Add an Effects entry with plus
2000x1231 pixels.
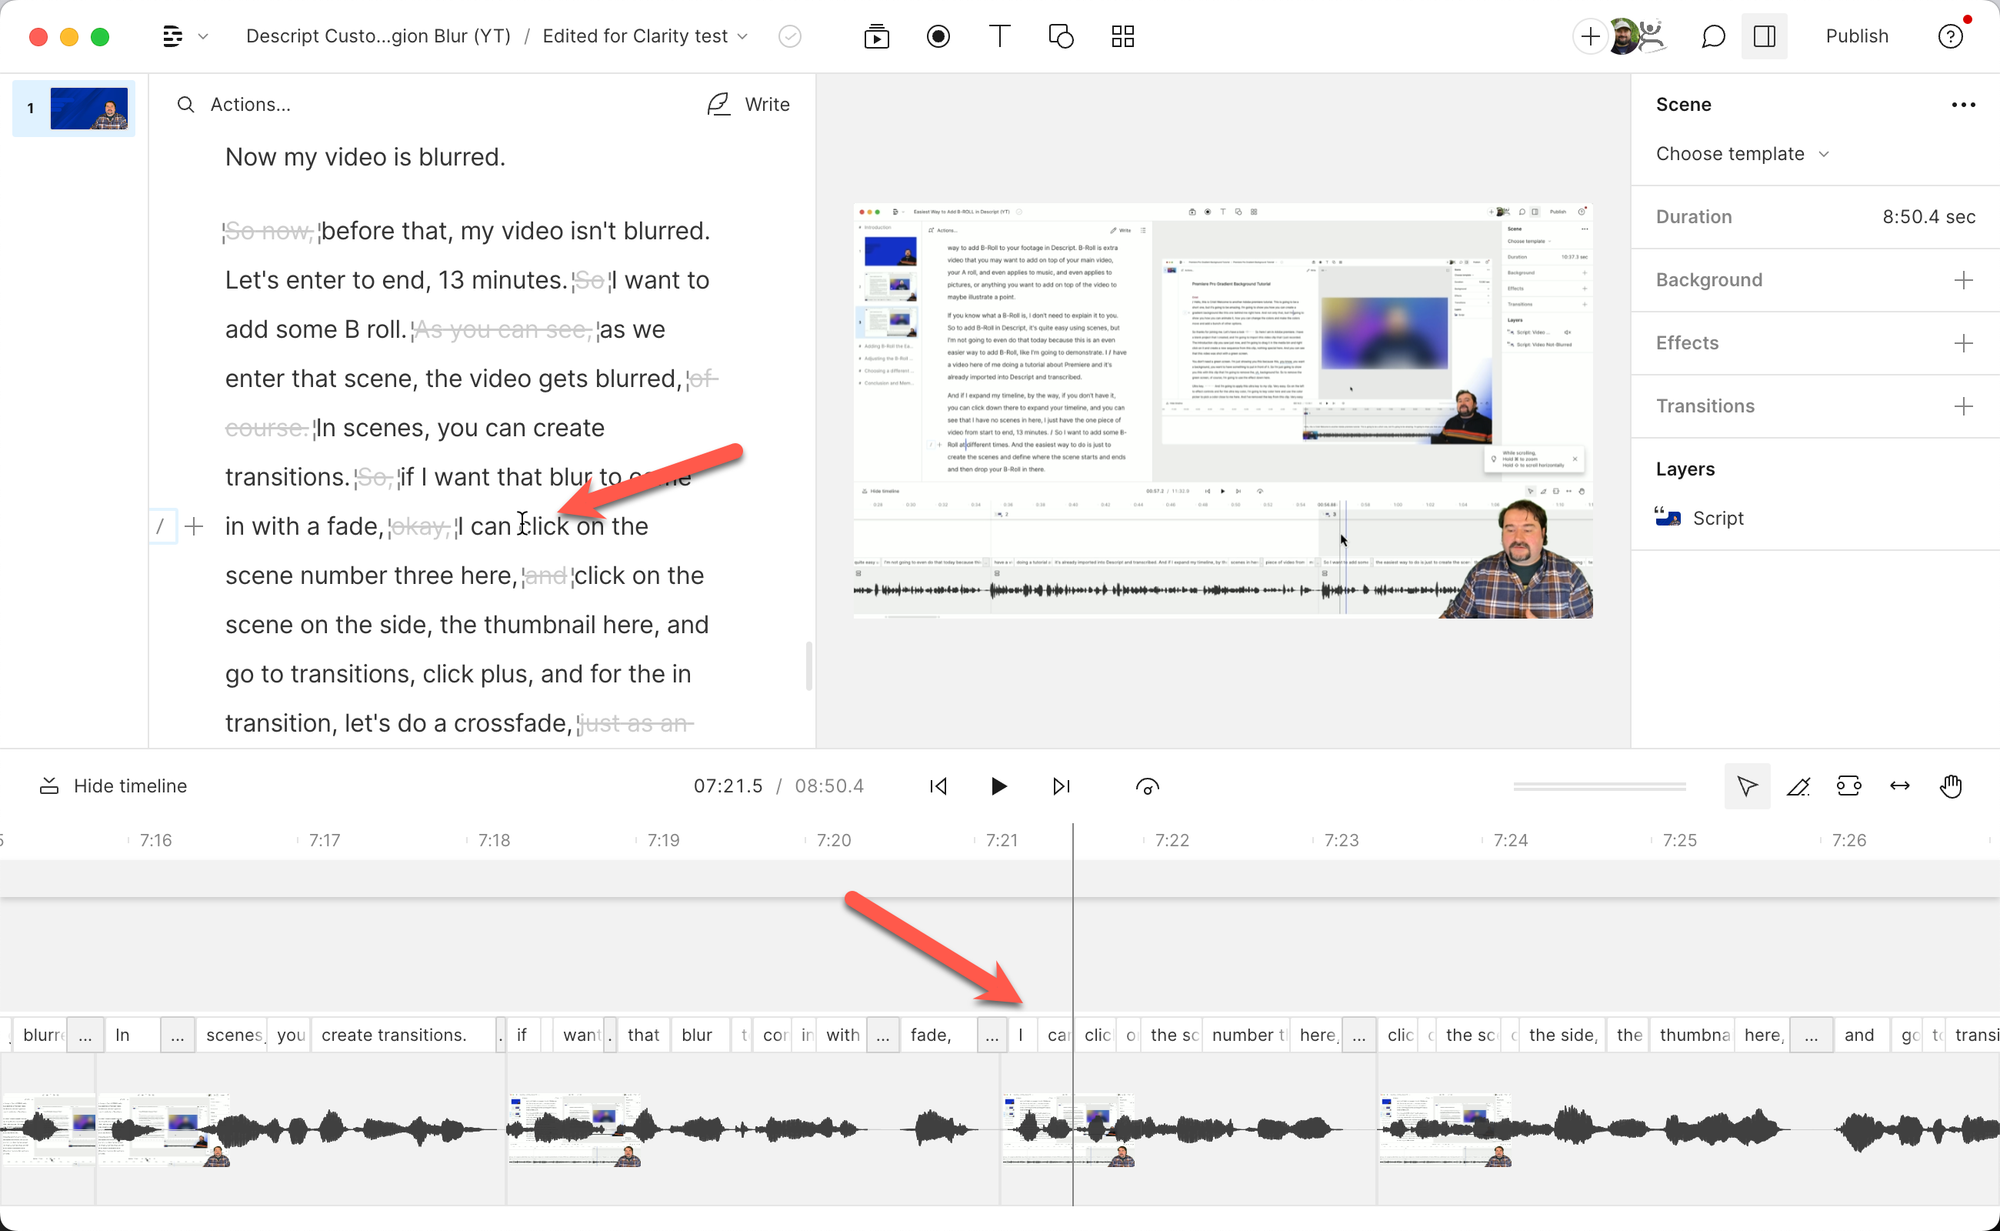tap(1963, 343)
